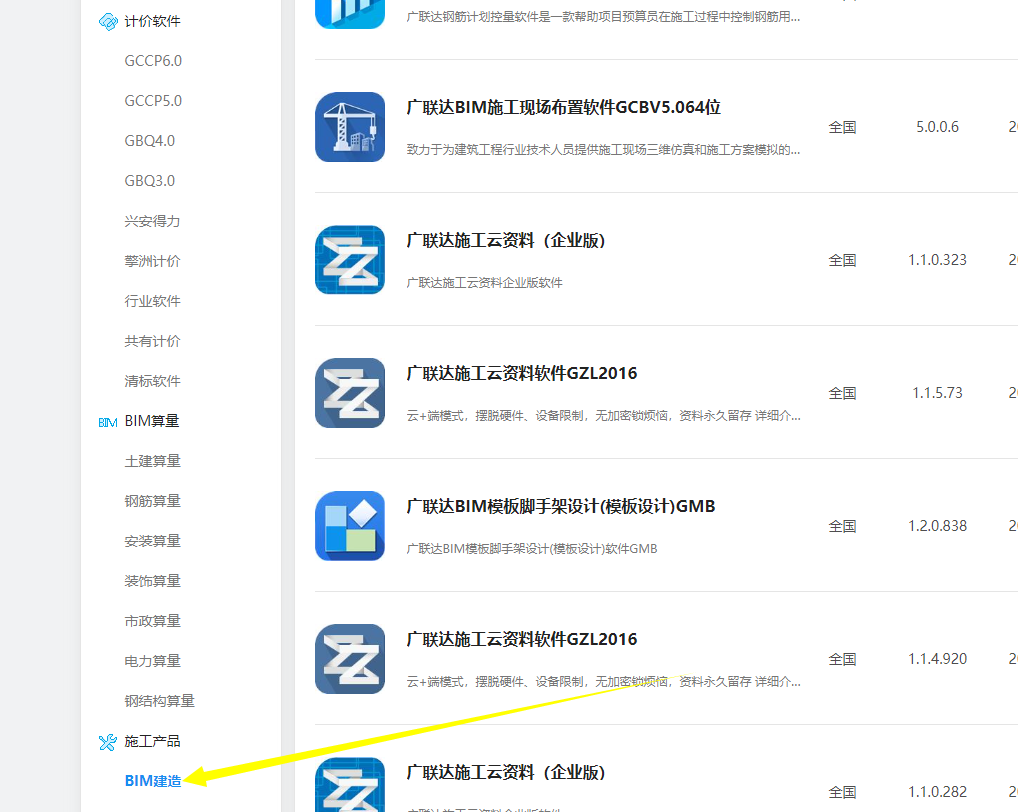Screen dimensions: 1018x812
Task: Open 广联达施工云资料 企业版 1.1.0.323 icon
Action: click(350, 260)
